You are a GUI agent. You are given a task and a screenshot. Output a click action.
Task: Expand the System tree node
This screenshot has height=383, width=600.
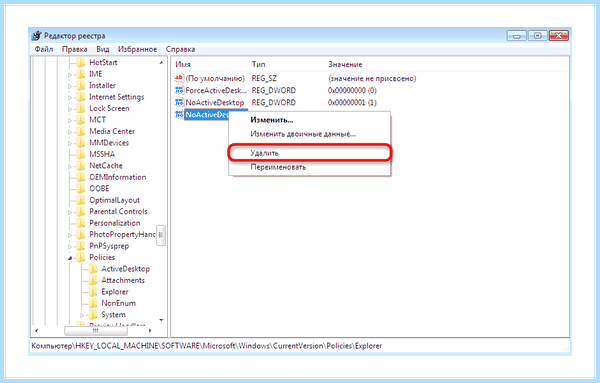(x=82, y=316)
